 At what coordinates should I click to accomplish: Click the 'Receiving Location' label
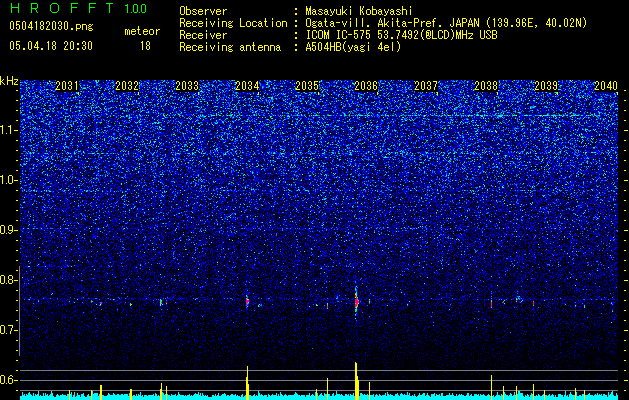point(233,23)
